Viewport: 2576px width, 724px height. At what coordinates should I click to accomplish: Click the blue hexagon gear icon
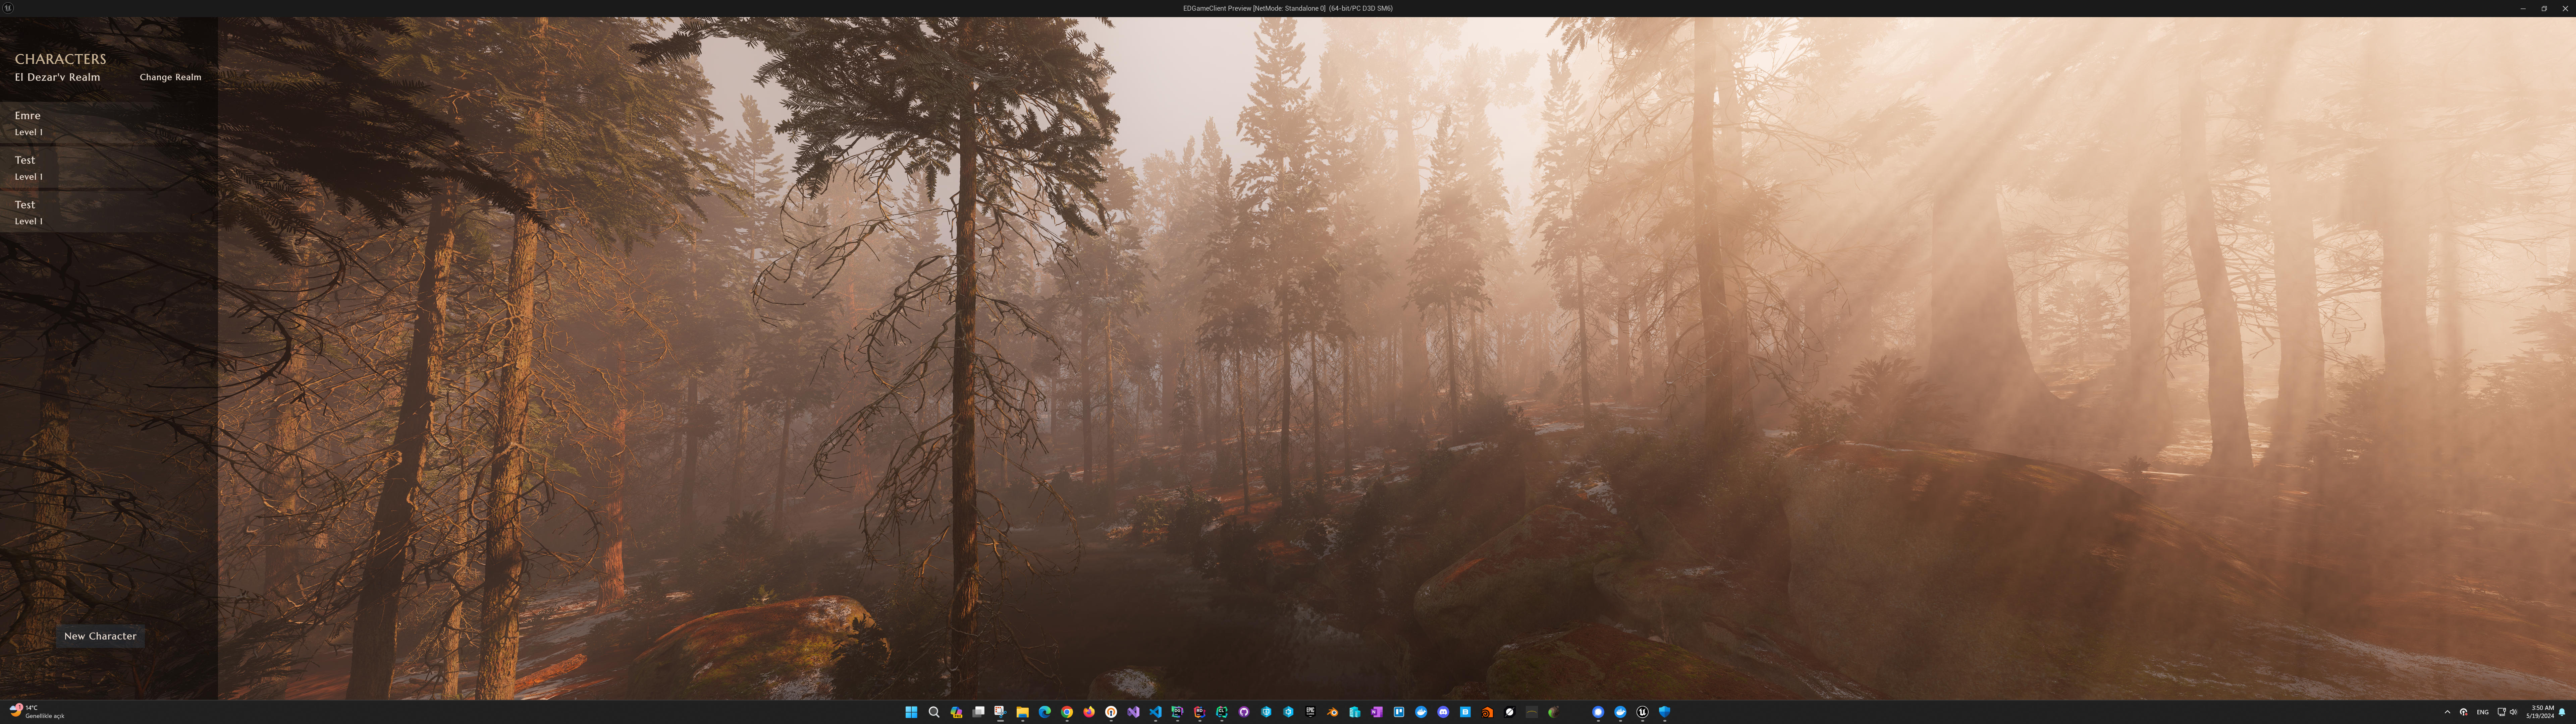[x=1288, y=712]
